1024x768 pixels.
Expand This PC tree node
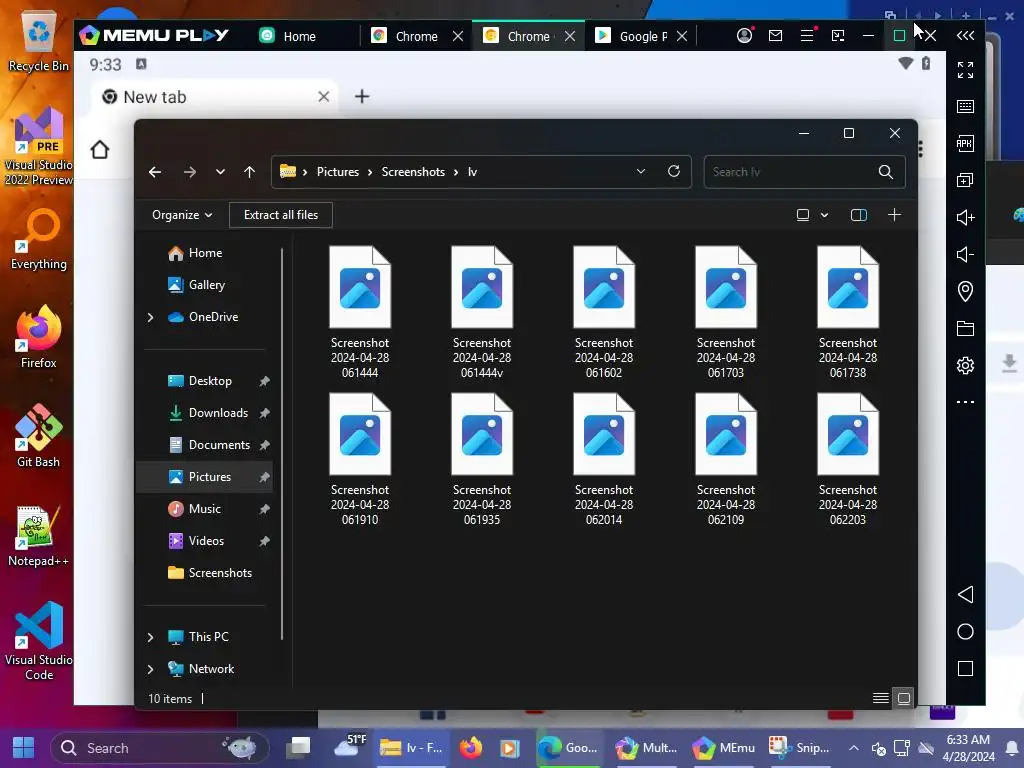[150, 637]
